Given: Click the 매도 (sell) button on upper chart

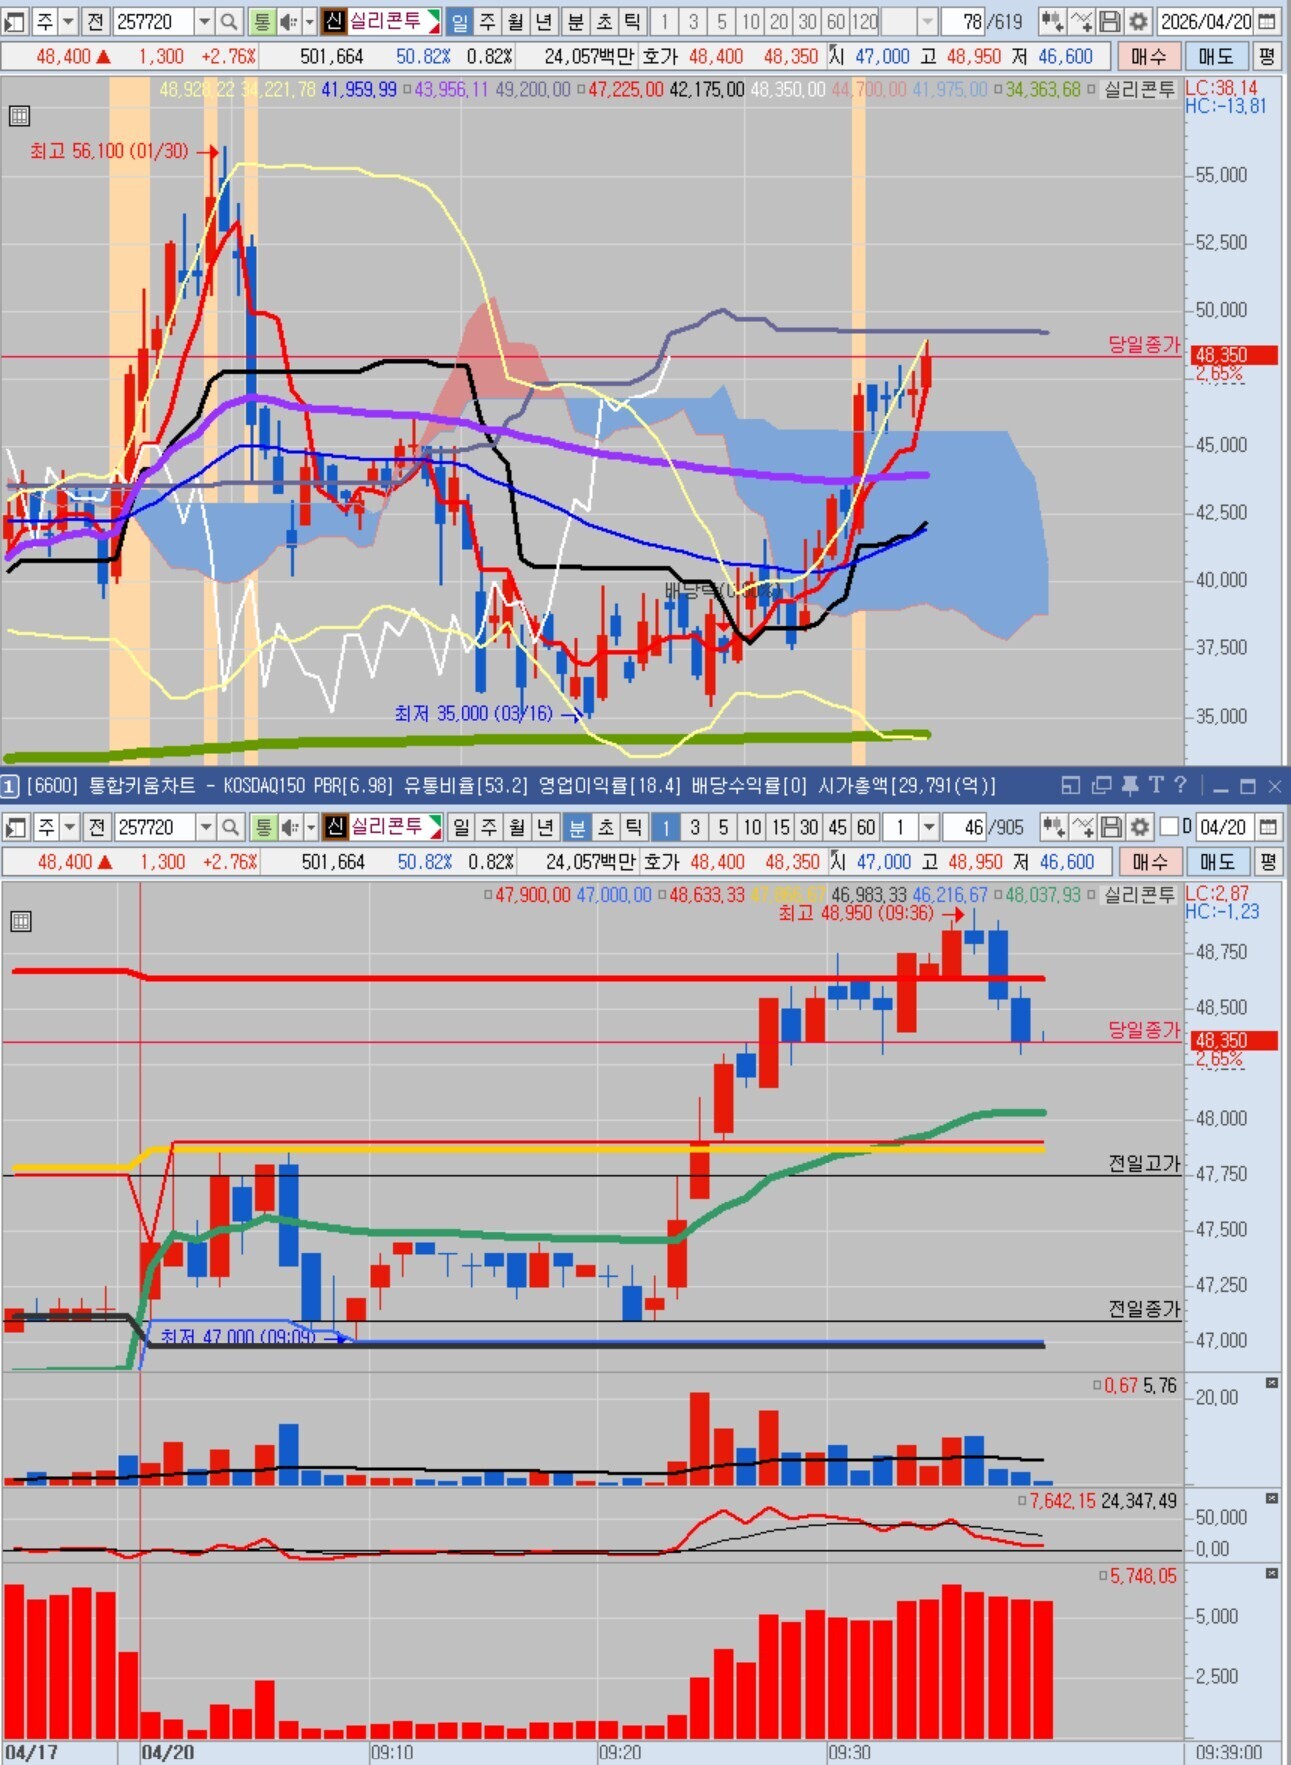Looking at the screenshot, I should [x=1215, y=57].
